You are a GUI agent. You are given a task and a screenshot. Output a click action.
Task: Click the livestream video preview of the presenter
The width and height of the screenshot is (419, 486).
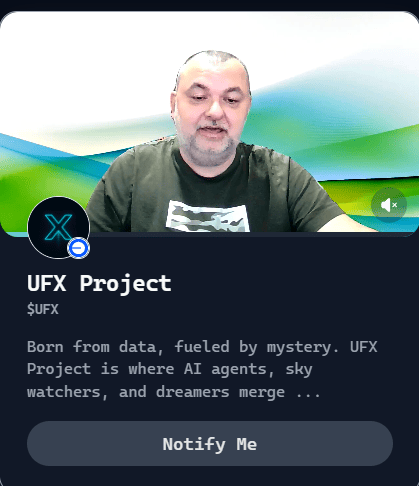209,123
